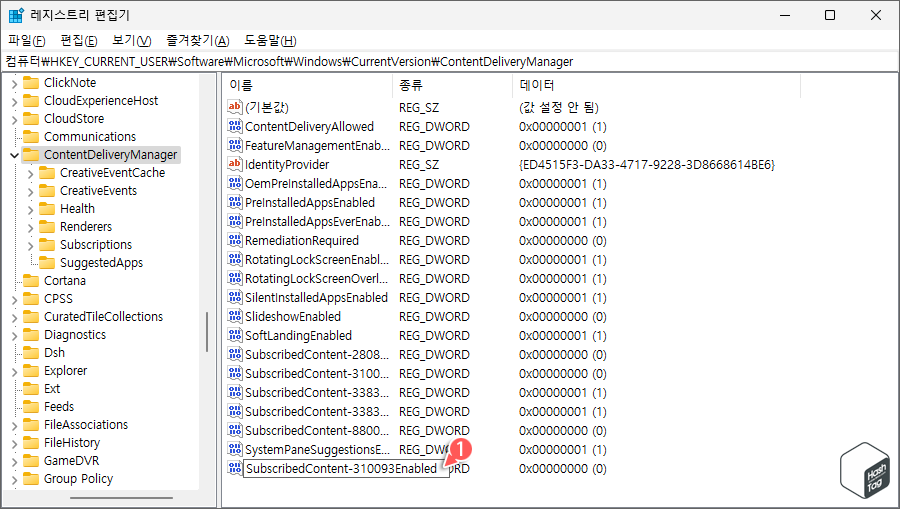Expand the CloudExperienceHost key

14,101
